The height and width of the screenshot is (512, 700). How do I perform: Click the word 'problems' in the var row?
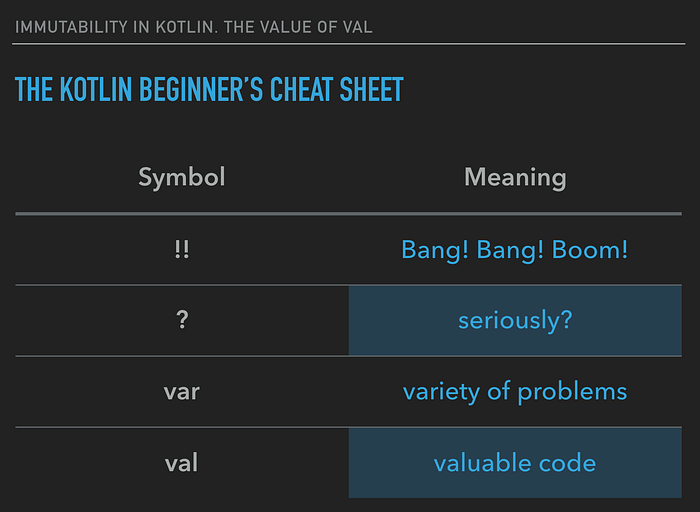click(x=572, y=392)
